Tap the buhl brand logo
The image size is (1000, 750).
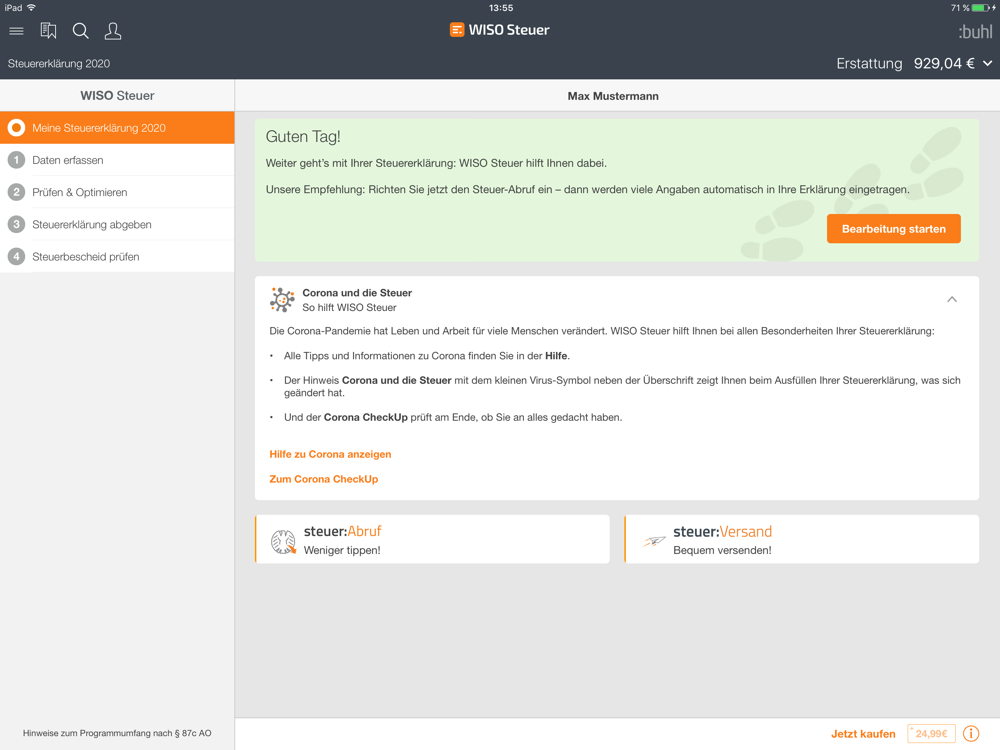pos(975,31)
